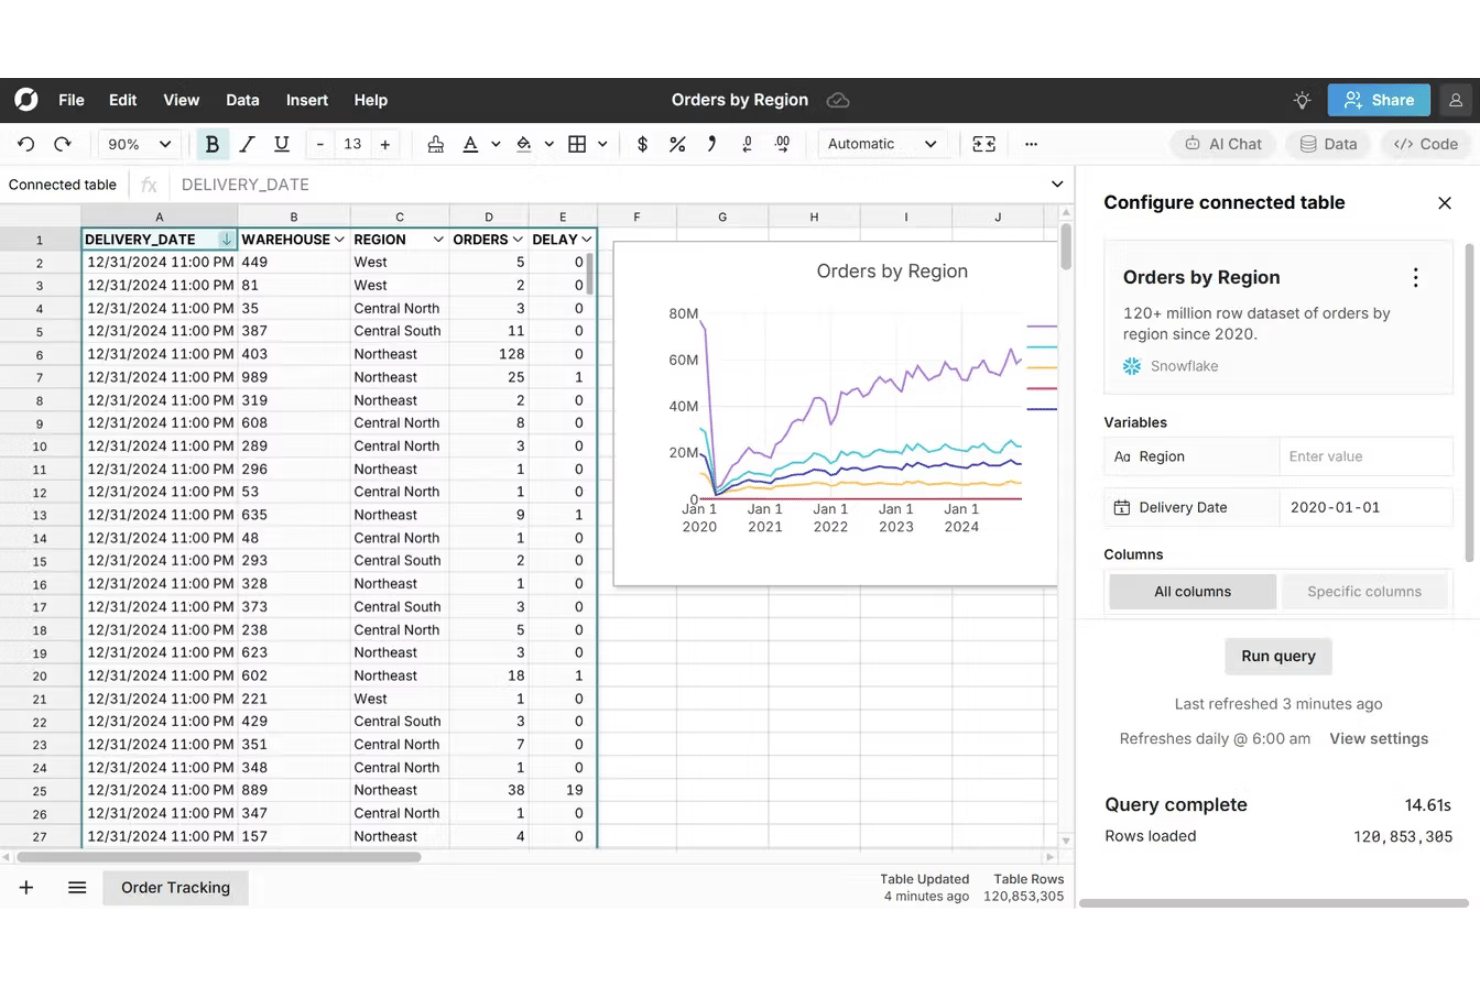The width and height of the screenshot is (1480, 987).
Task: Toggle underline formatting
Action: click(x=282, y=144)
